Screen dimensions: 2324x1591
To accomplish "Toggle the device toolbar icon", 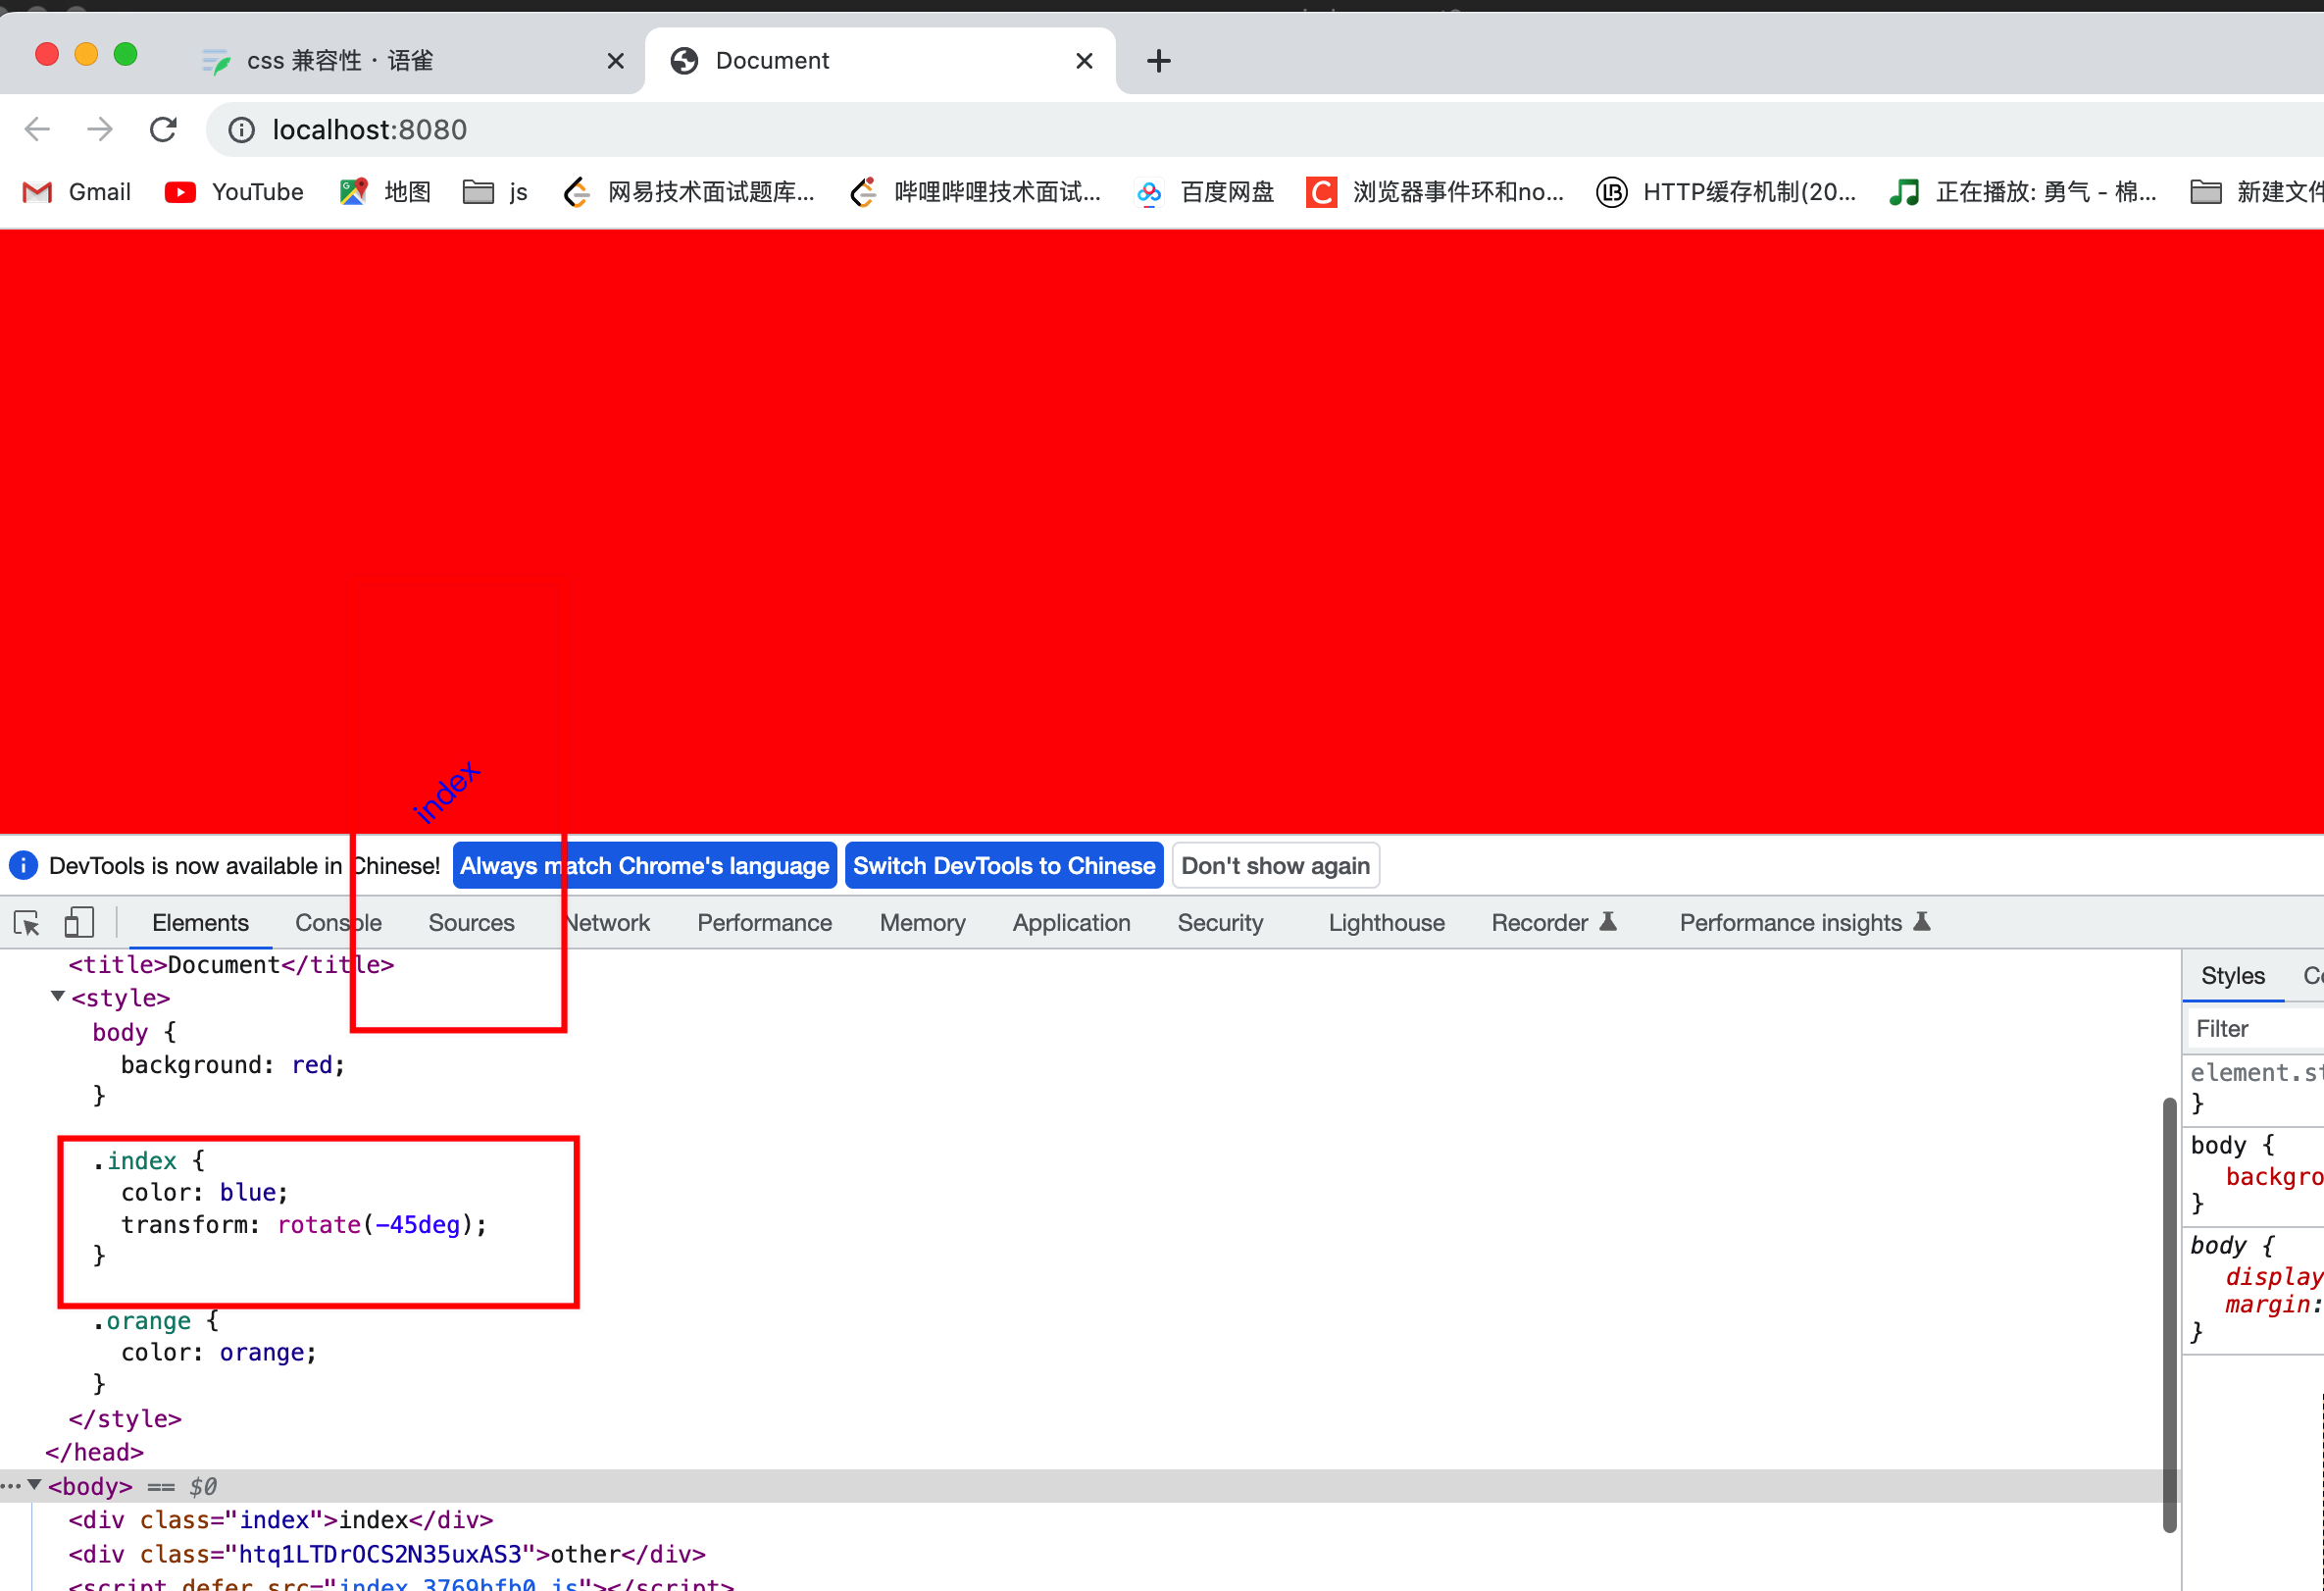I will 79,923.
